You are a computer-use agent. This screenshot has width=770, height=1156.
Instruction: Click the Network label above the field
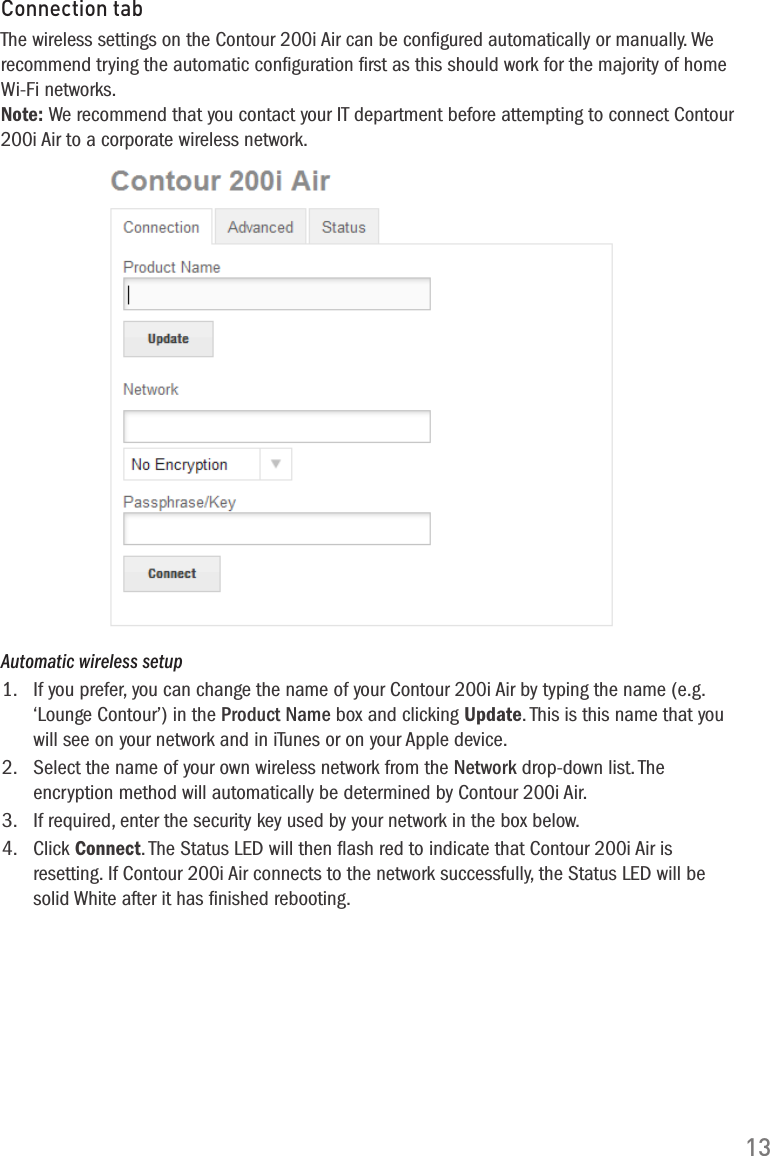[151, 389]
